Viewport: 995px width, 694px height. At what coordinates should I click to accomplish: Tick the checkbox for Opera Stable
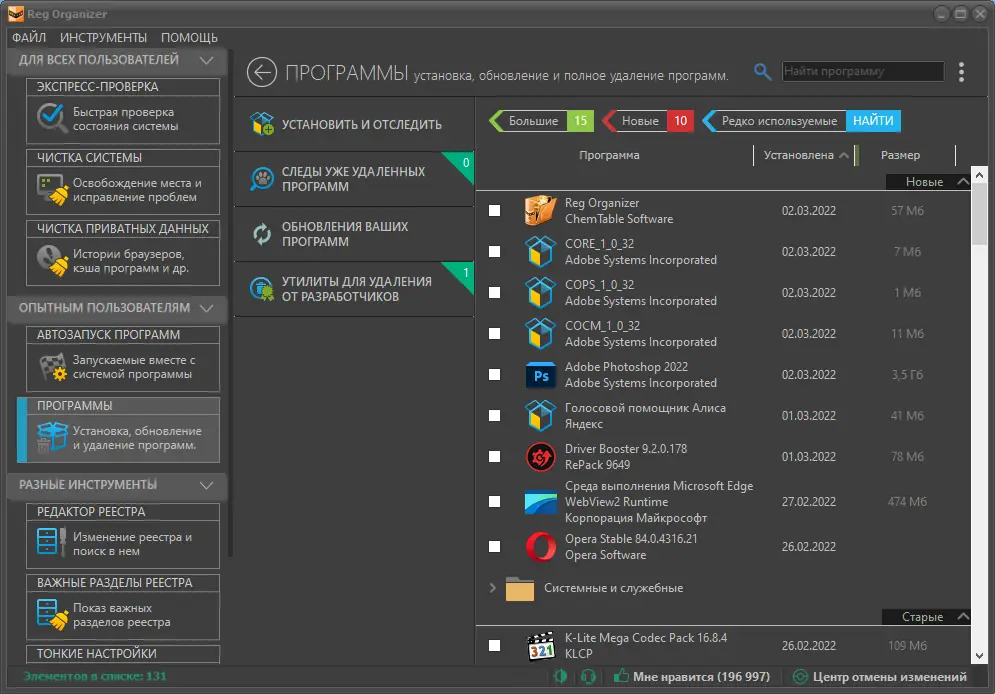(x=494, y=547)
